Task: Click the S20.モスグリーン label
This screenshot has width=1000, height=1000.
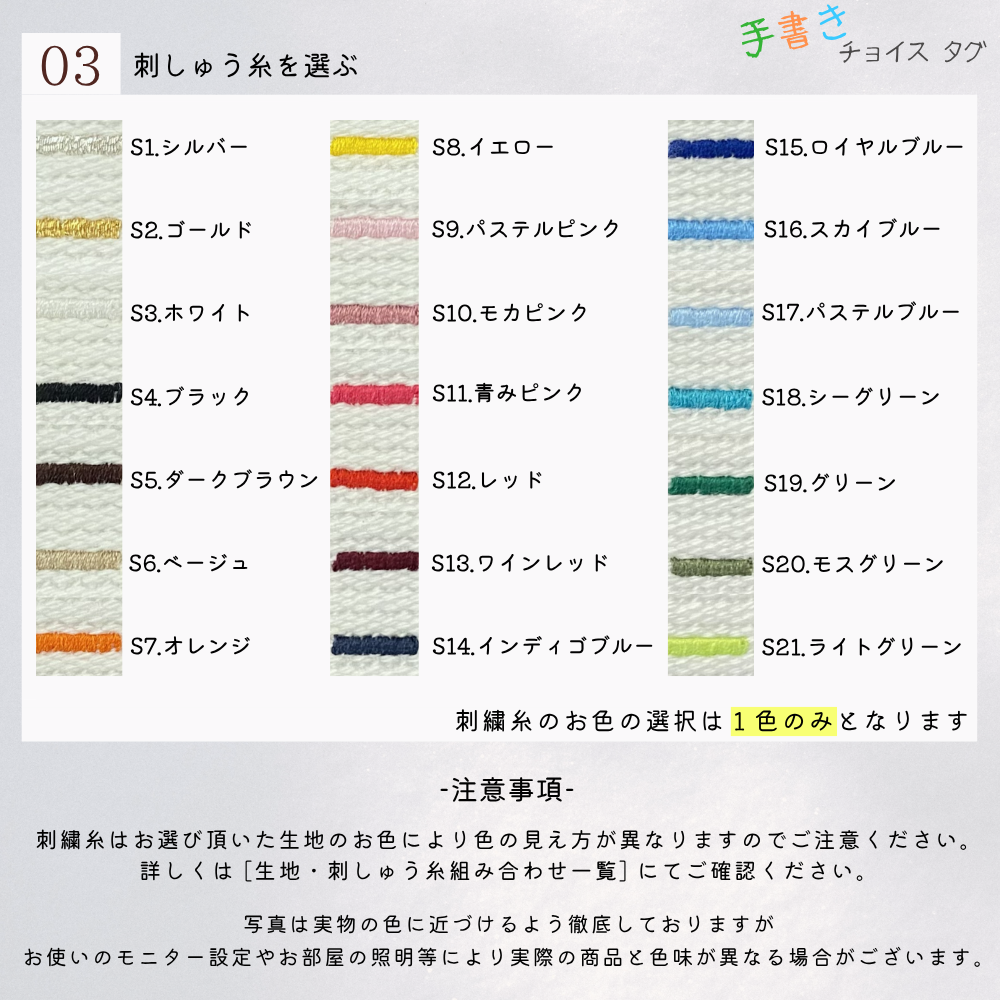Action: click(853, 564)
